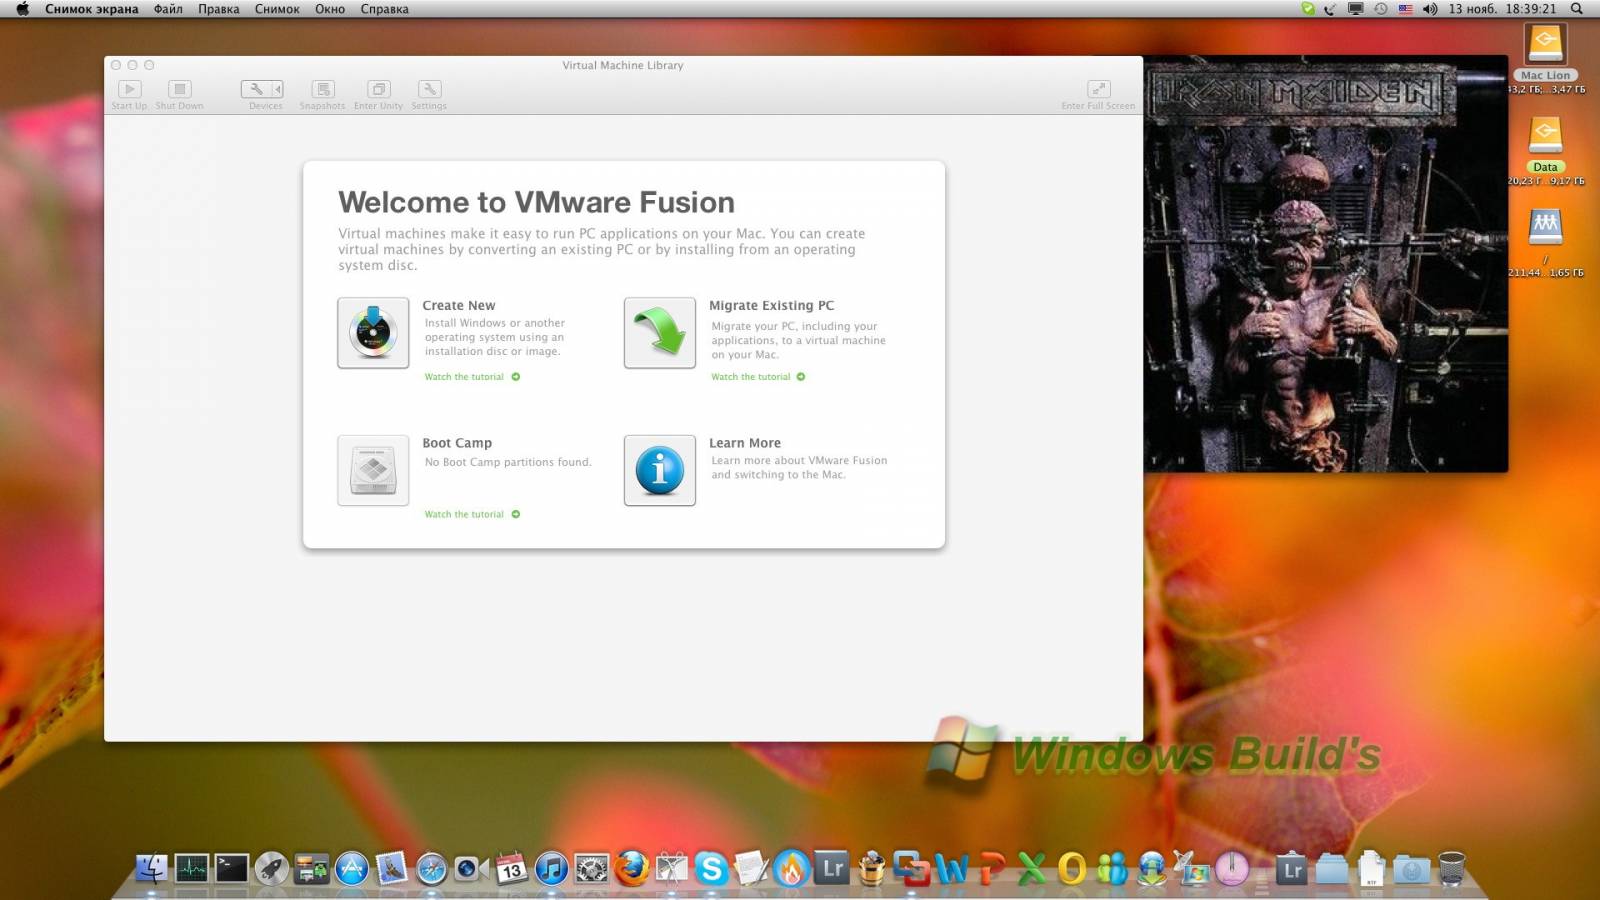
Task: Click the Time Machine menu bar icon
Action: coord(1380,9)
